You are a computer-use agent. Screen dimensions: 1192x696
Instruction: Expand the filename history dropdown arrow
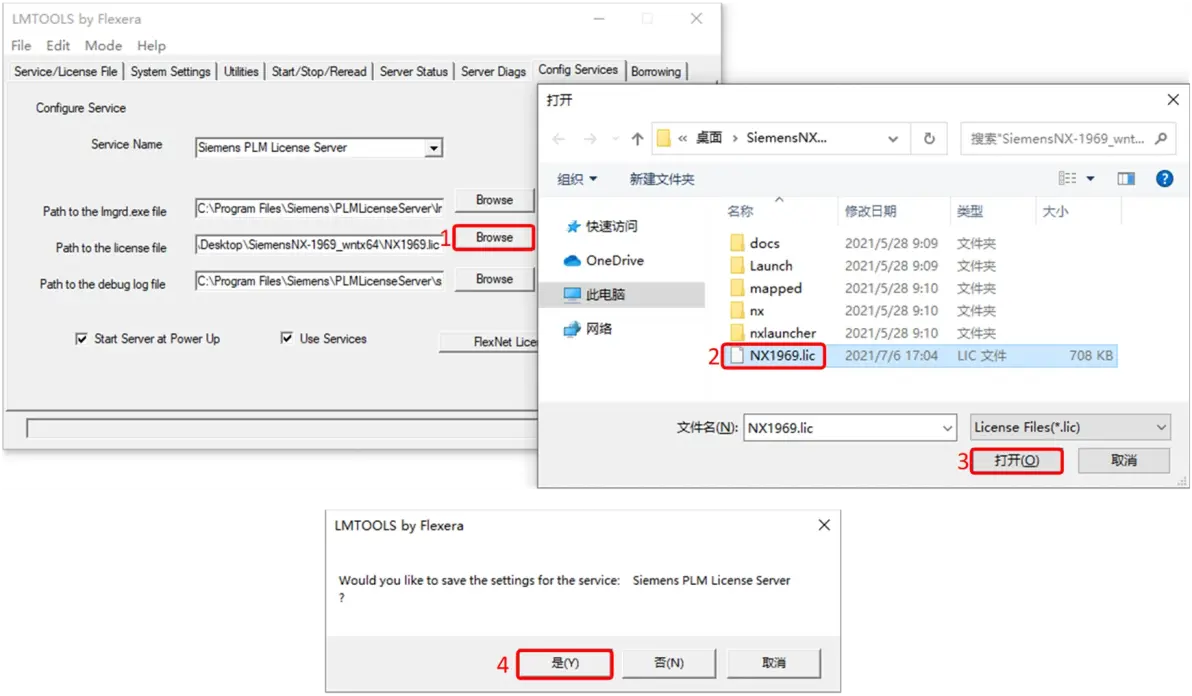coord(947,428)
